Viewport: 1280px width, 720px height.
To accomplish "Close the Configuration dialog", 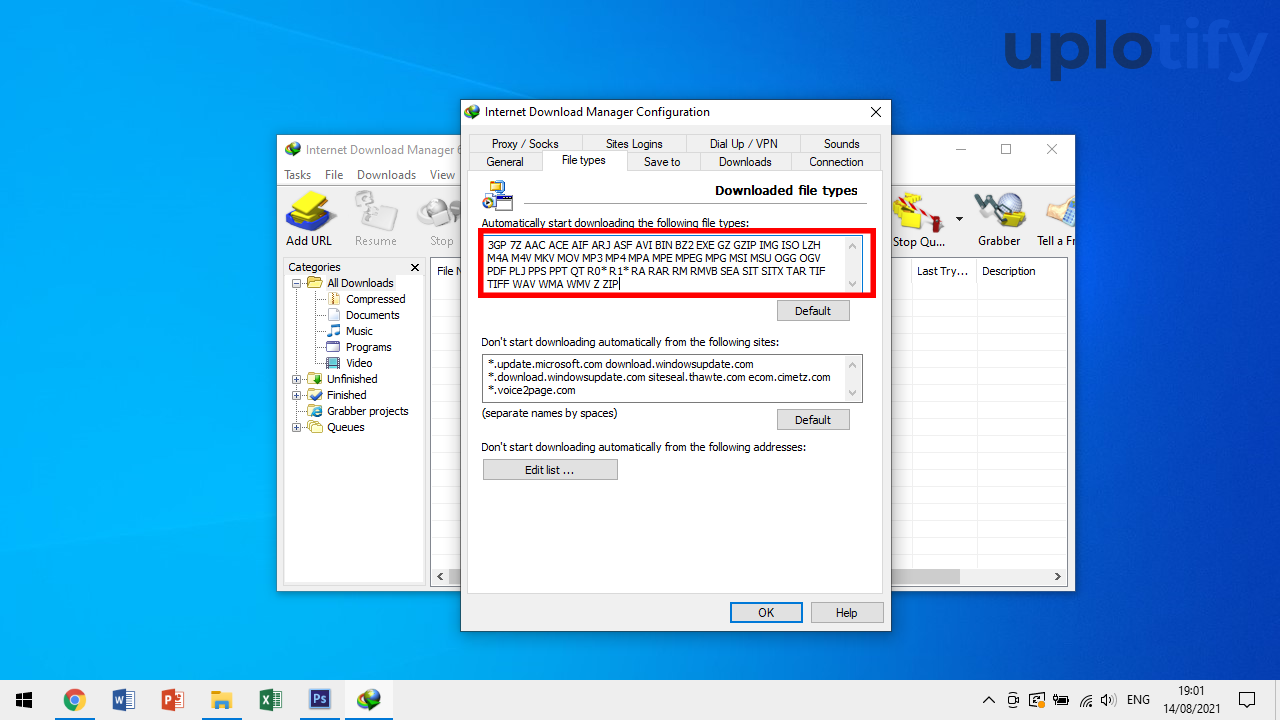I will (x=876, y=112).
